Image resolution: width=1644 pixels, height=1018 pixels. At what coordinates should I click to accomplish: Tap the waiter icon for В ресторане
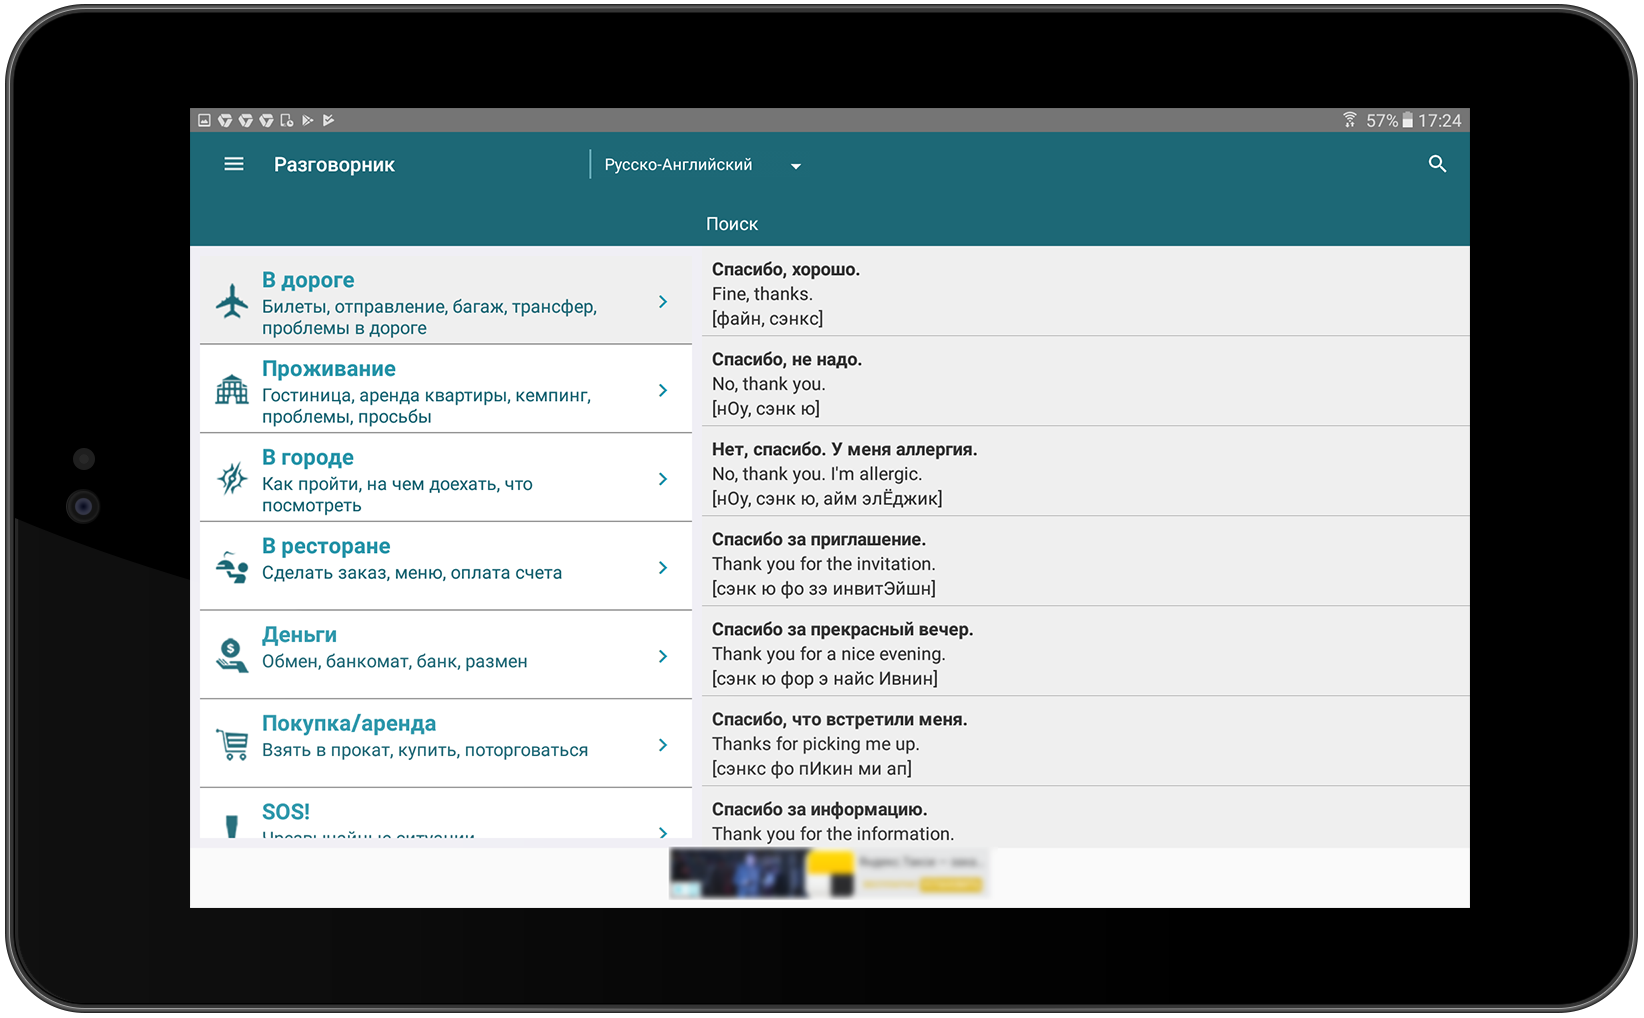point(232,568)
